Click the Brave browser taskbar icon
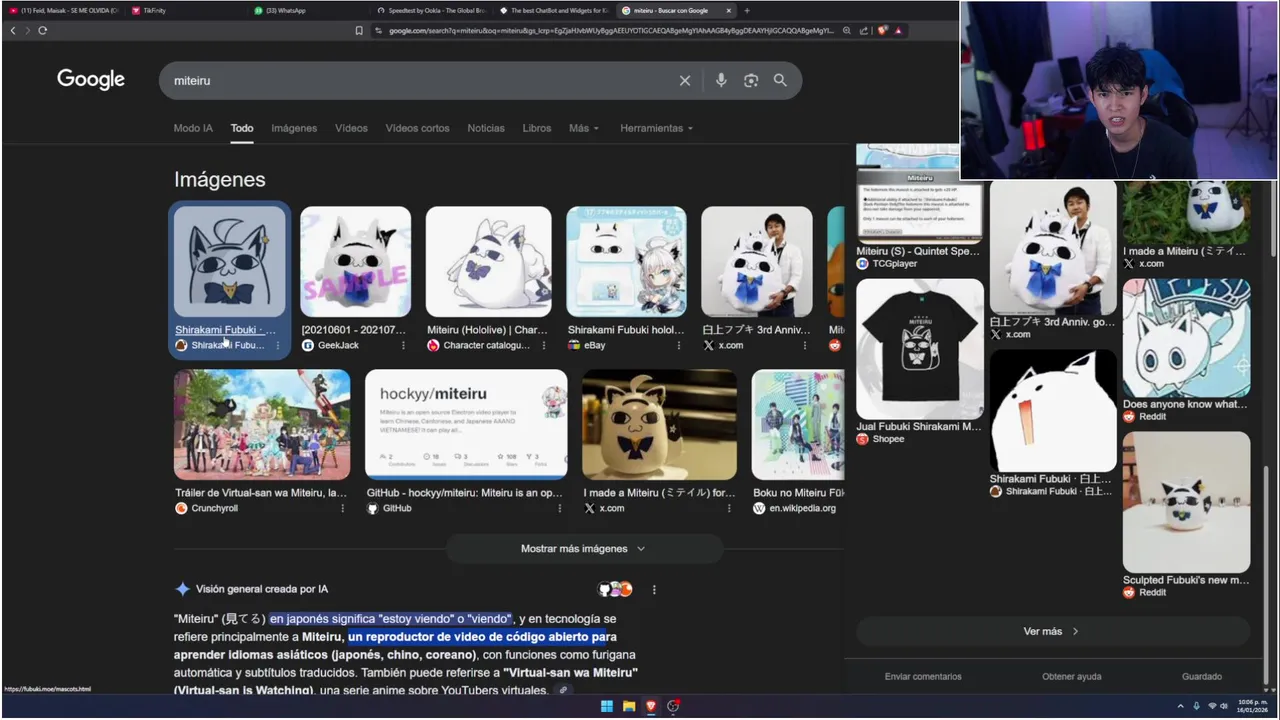1280x720 pixels. [651, 706]
